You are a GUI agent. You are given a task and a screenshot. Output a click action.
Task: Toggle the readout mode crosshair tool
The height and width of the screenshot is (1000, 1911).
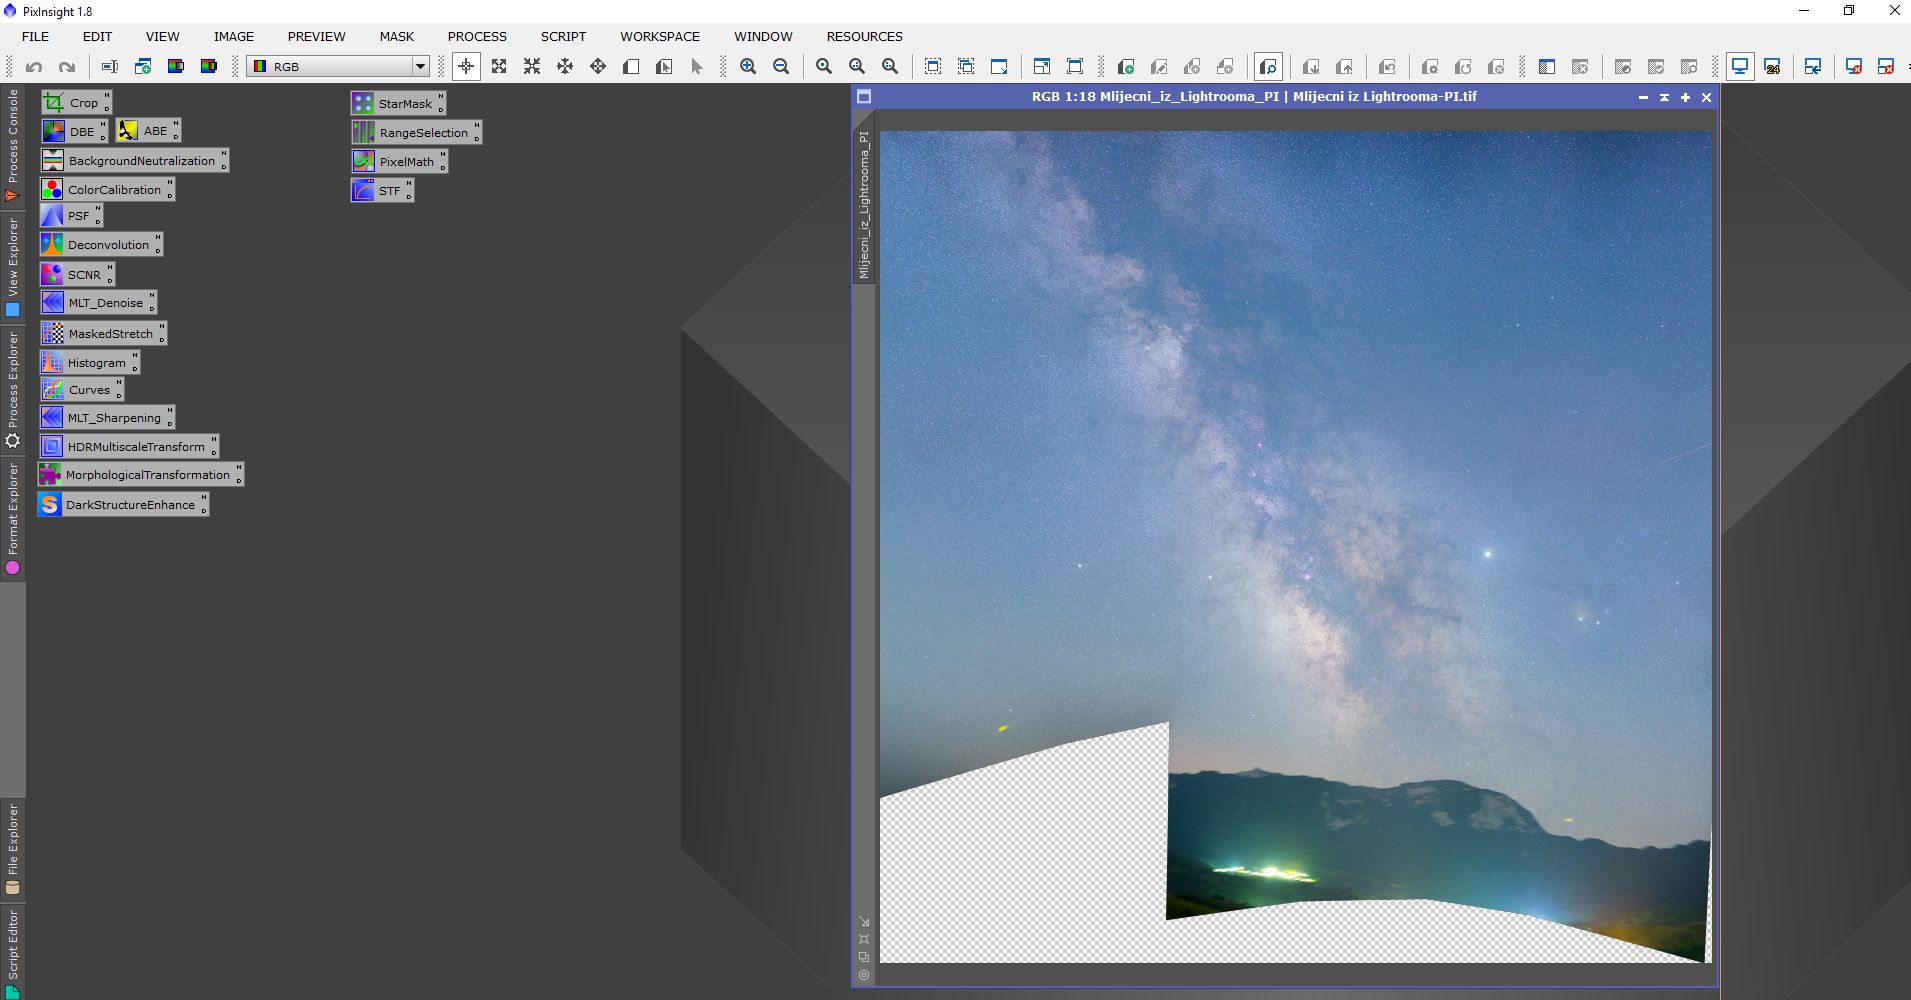[x=466, y=67]
